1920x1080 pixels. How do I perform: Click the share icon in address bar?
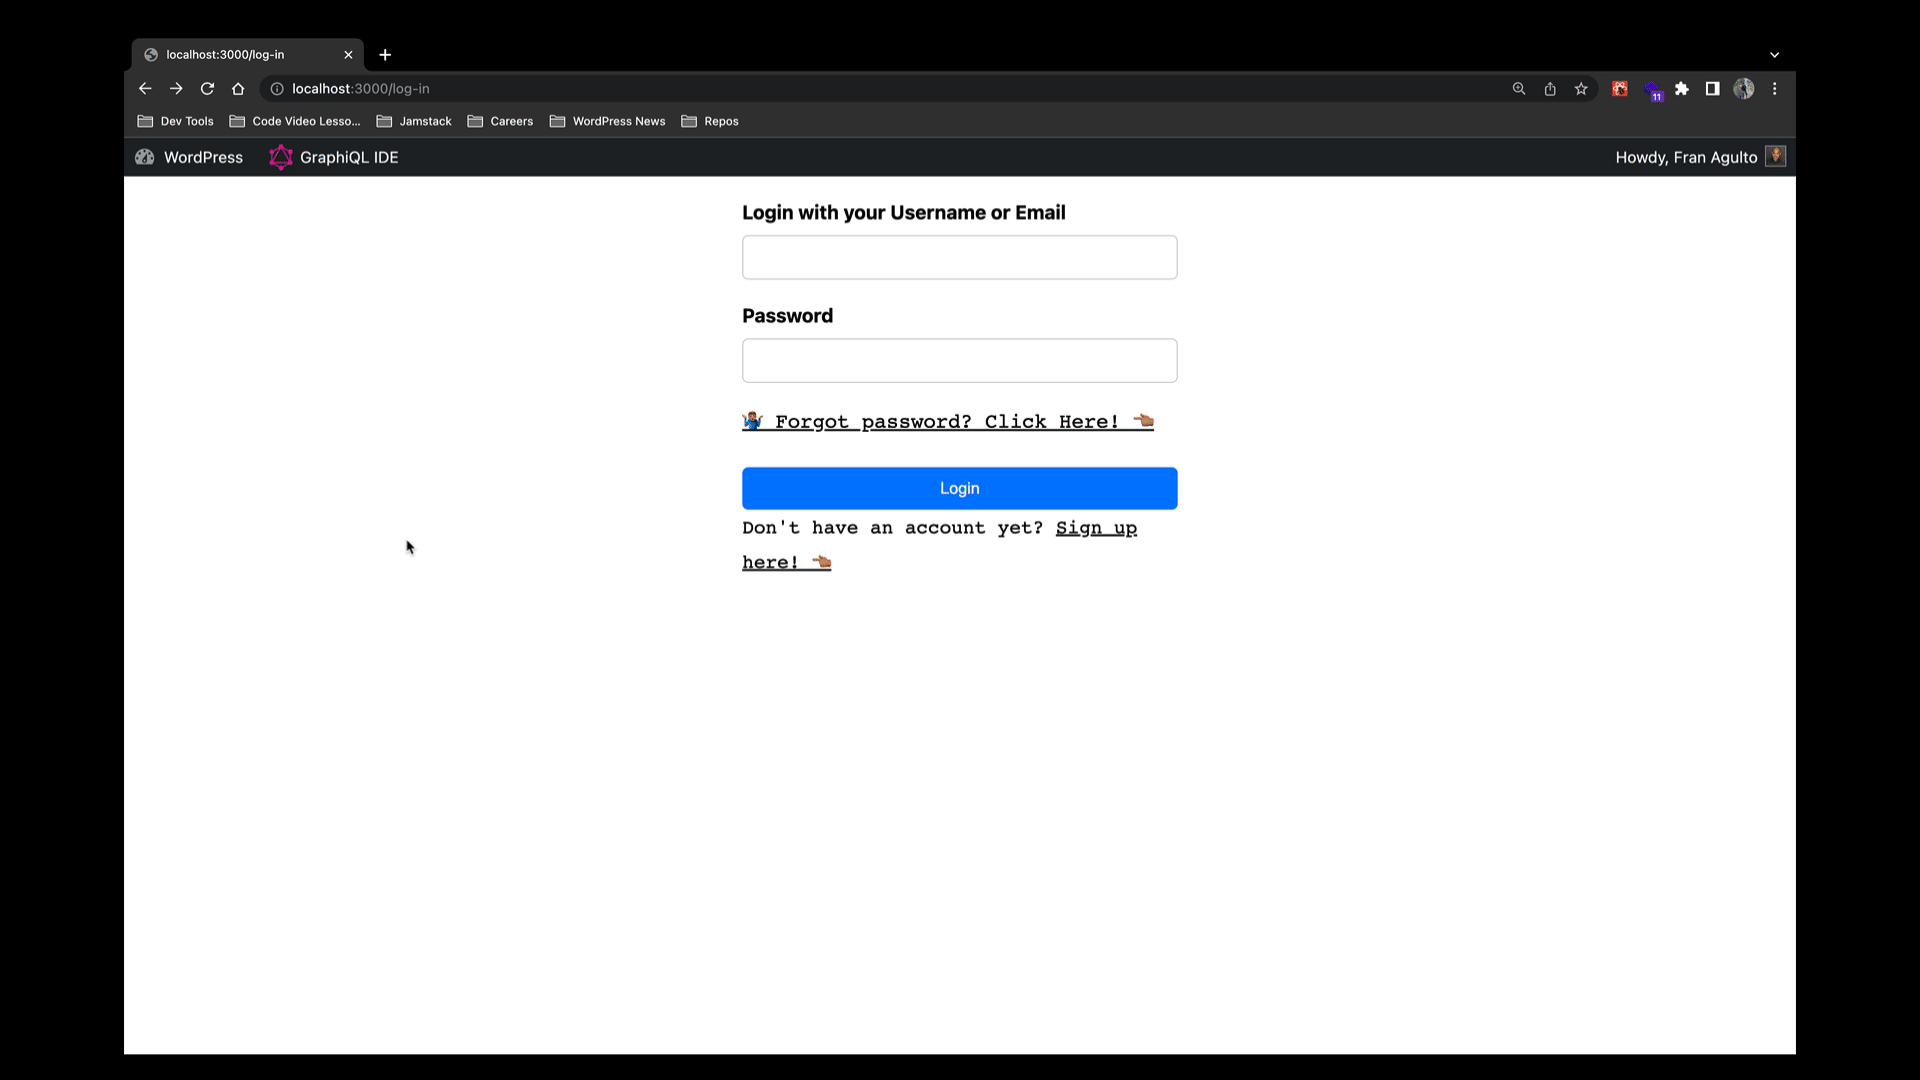click(1550, 89)
